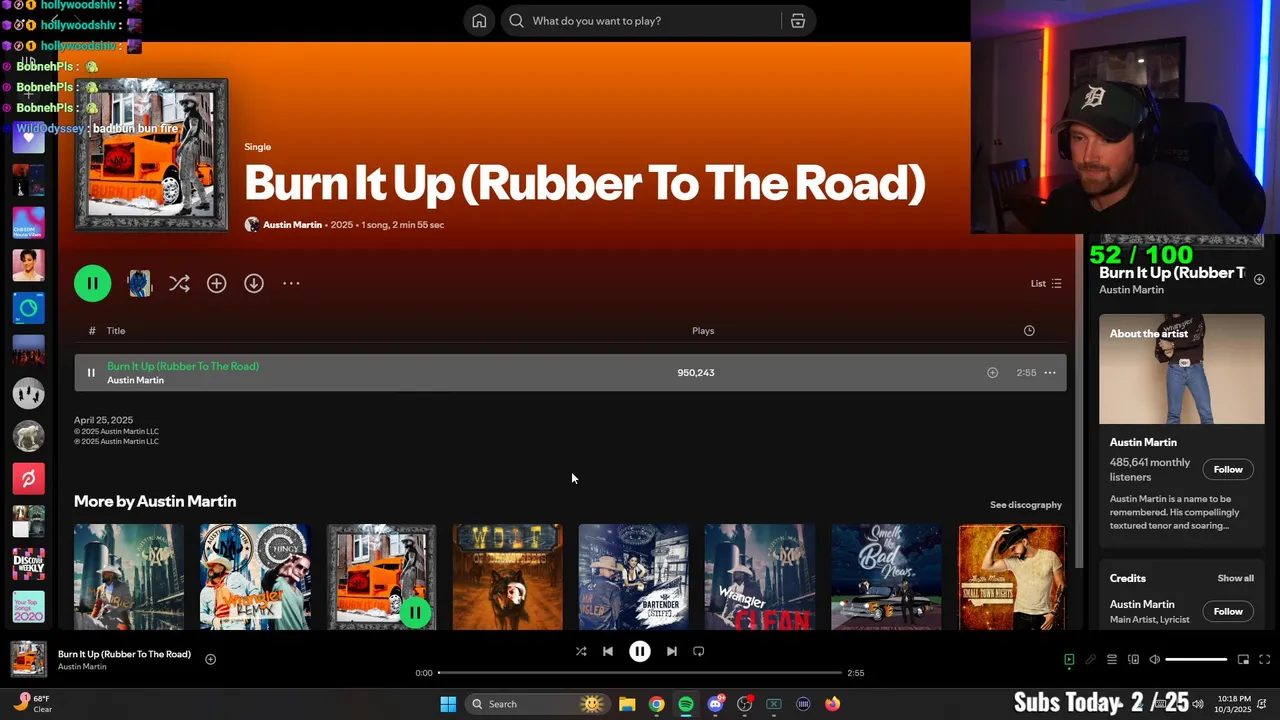
Task: Open Firefox from the taskbar
Action: (x=832, y=704)
